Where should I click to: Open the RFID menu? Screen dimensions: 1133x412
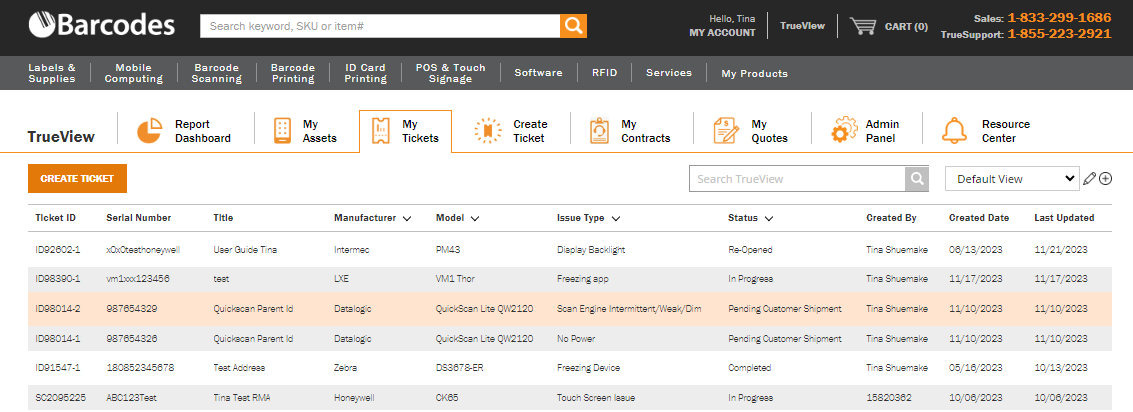[x=605, y=73]
